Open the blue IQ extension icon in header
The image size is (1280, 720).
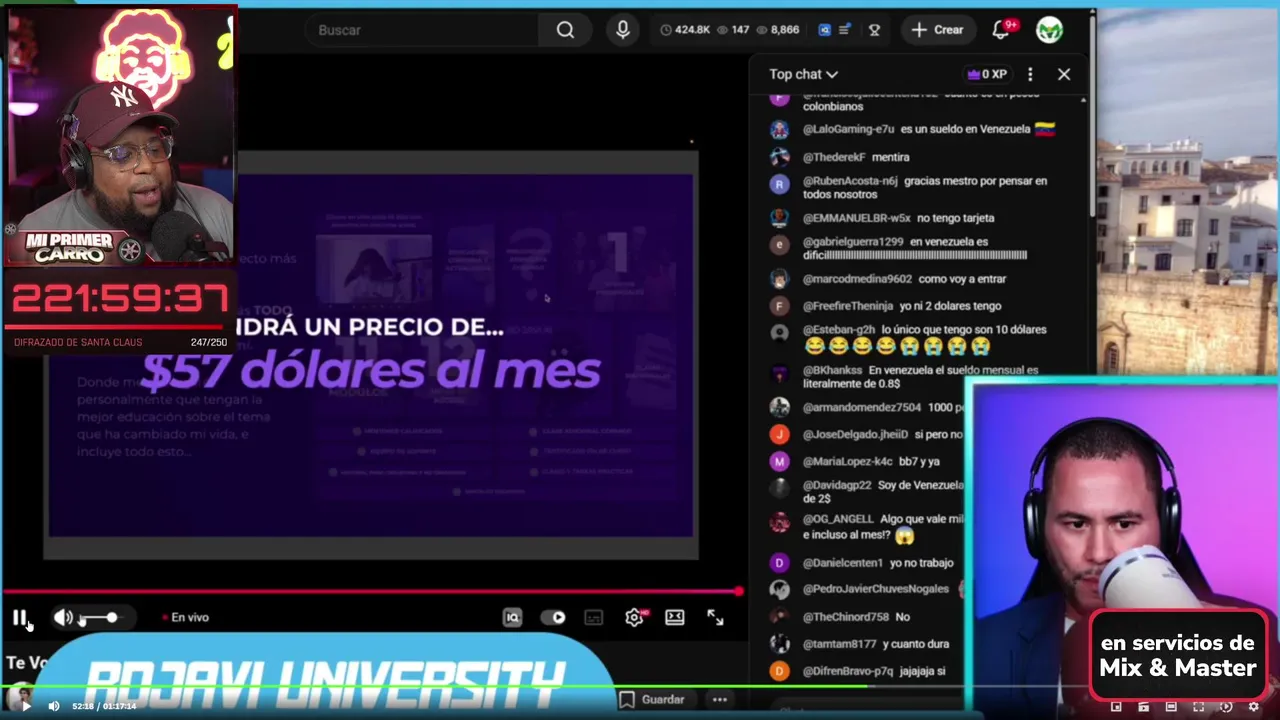tap(824, 30)
